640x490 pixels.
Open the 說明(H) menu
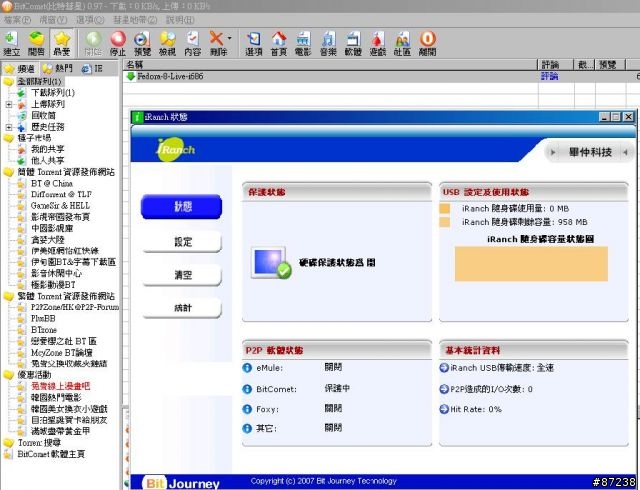click(180, 20)
